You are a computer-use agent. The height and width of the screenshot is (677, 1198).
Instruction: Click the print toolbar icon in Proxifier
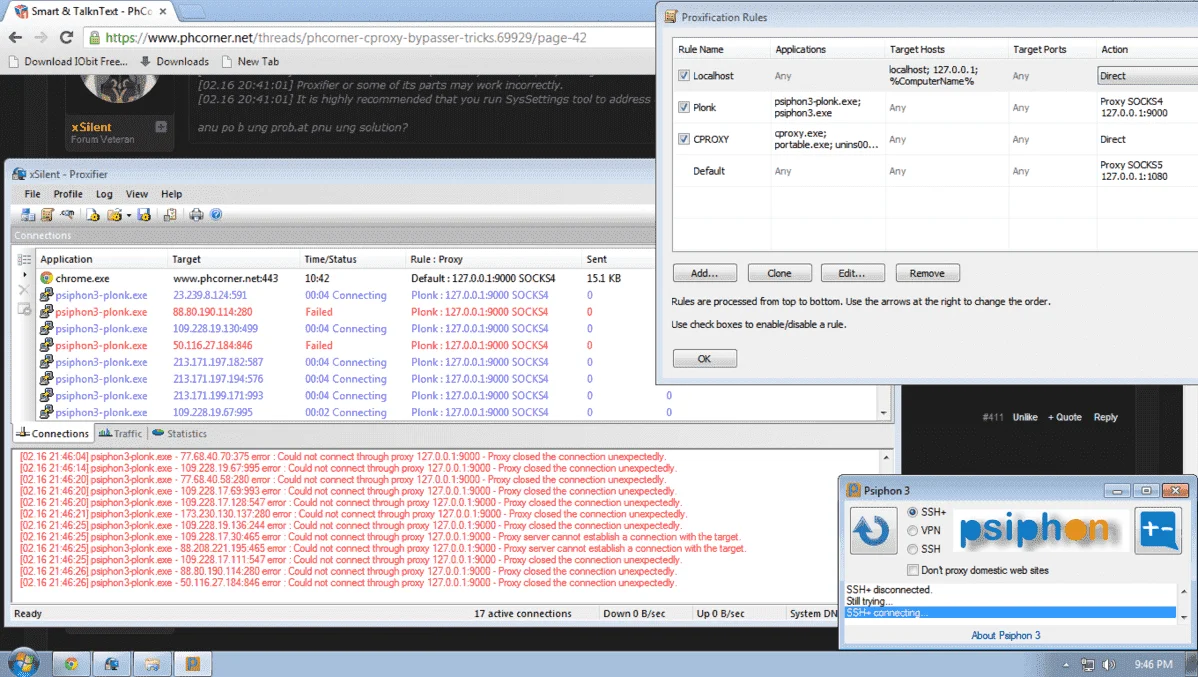196,215
